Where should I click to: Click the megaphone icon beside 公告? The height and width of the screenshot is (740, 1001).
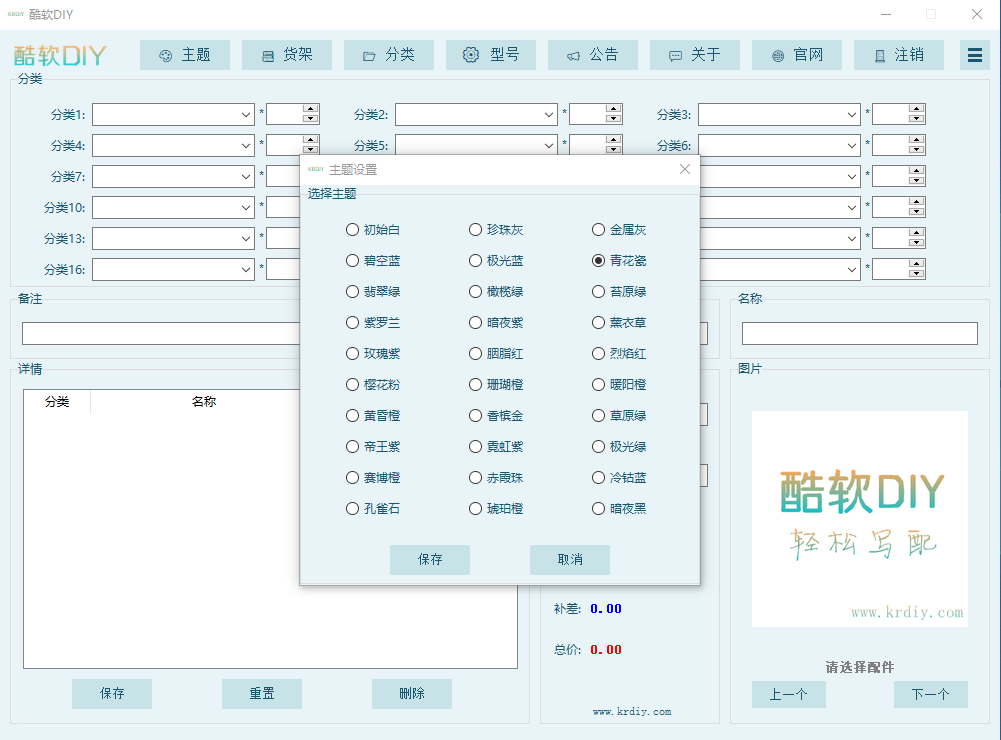573,56
